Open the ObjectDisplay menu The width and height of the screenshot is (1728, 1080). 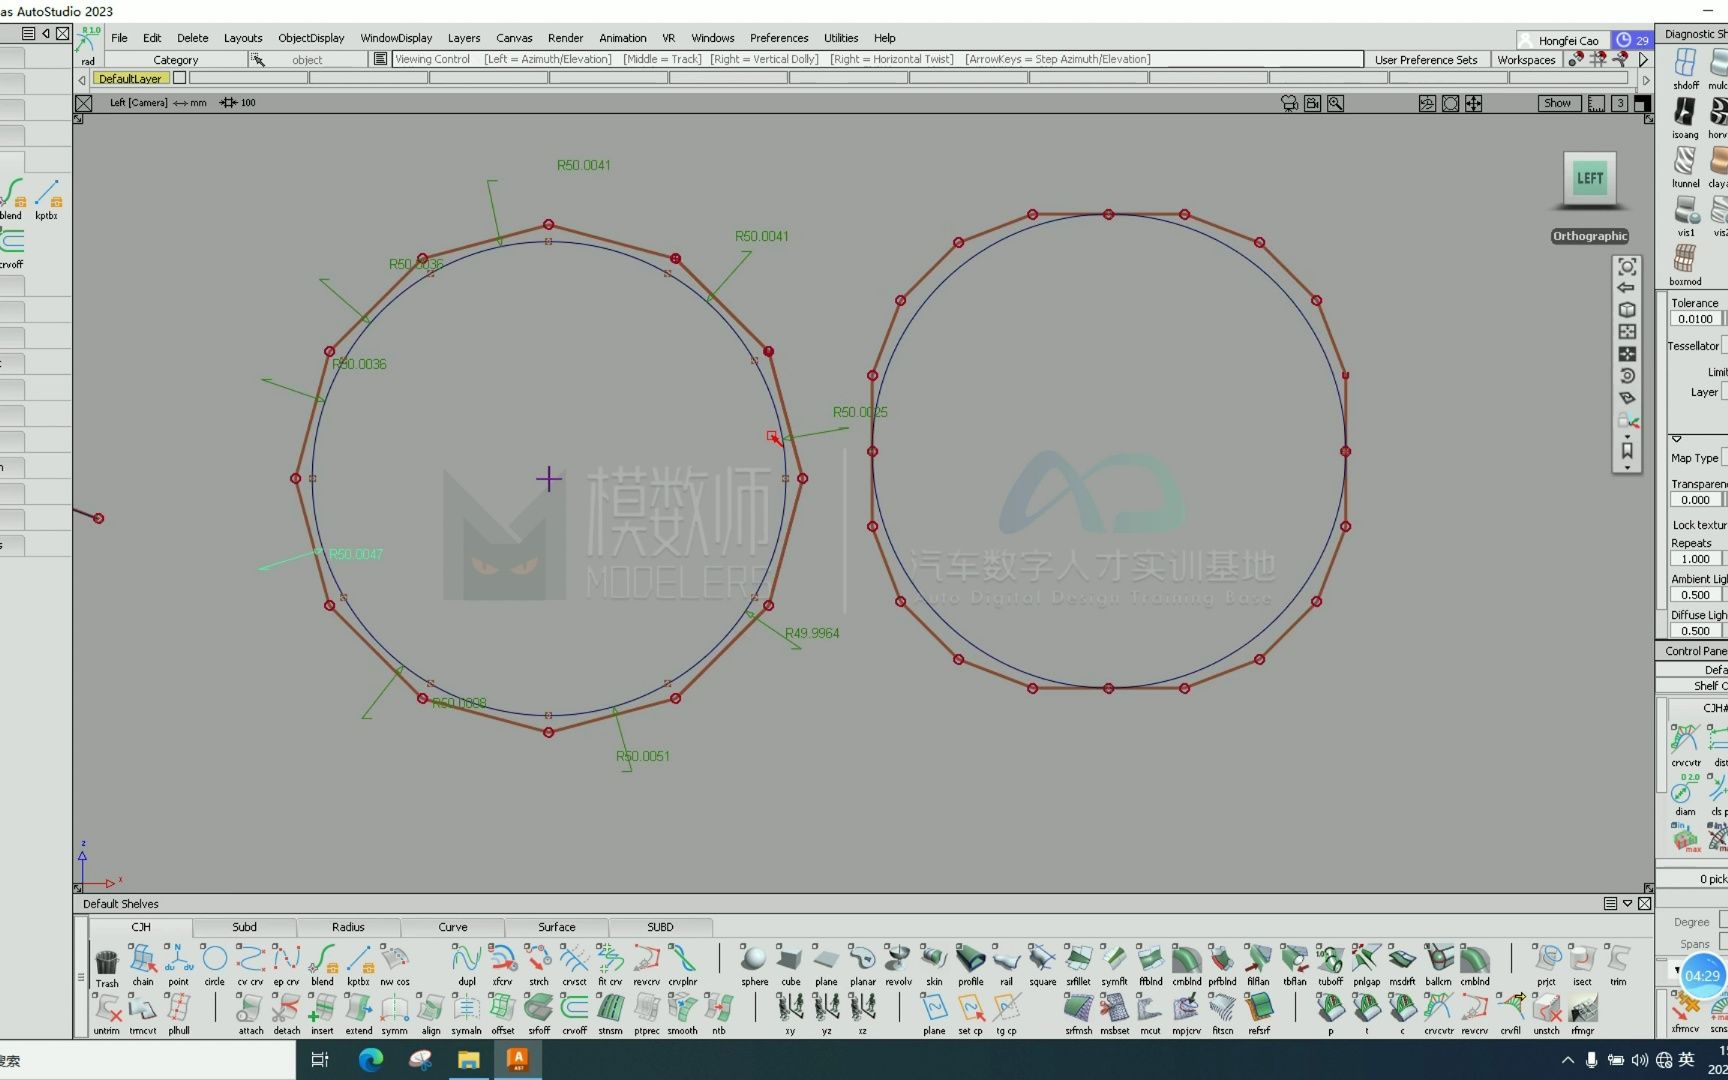click(311, 38)
